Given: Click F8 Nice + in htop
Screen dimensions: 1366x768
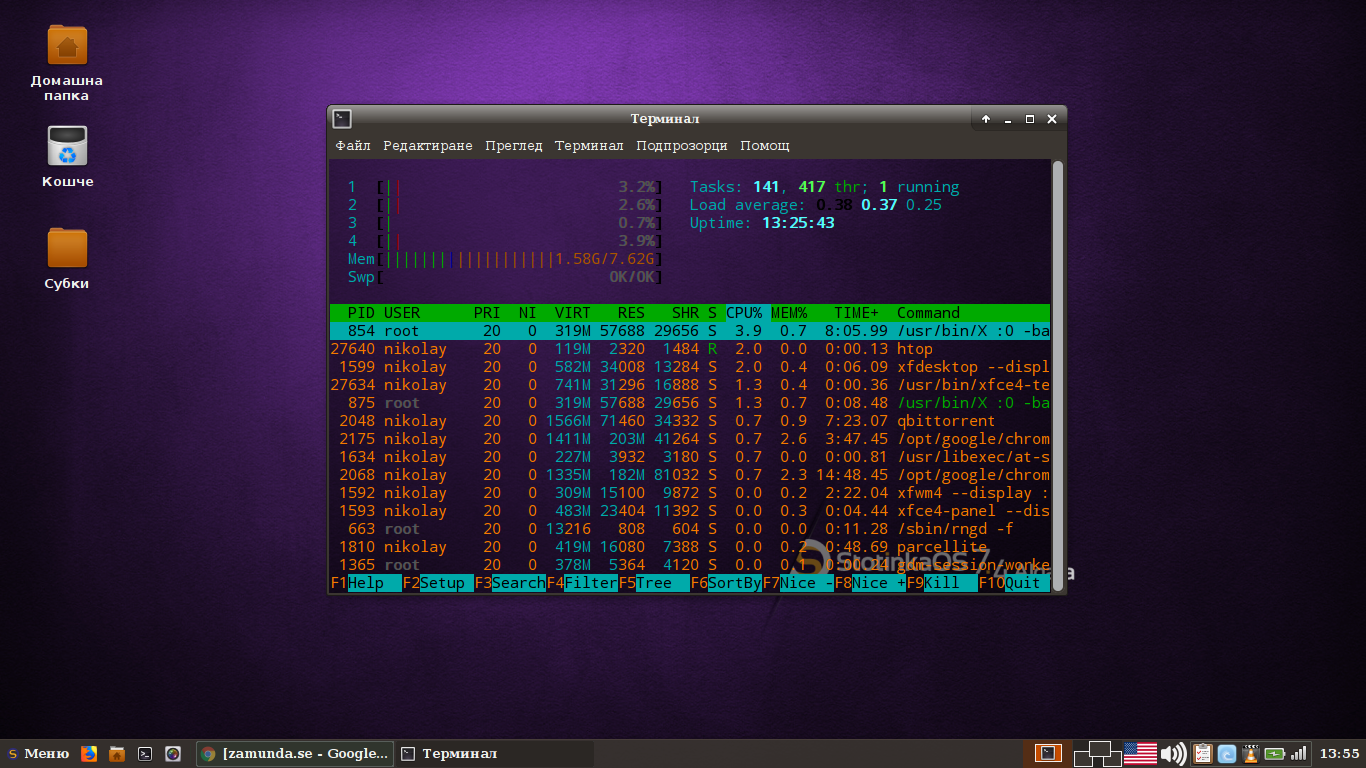Looking at the screenshot, I should [x=870, y=583].
